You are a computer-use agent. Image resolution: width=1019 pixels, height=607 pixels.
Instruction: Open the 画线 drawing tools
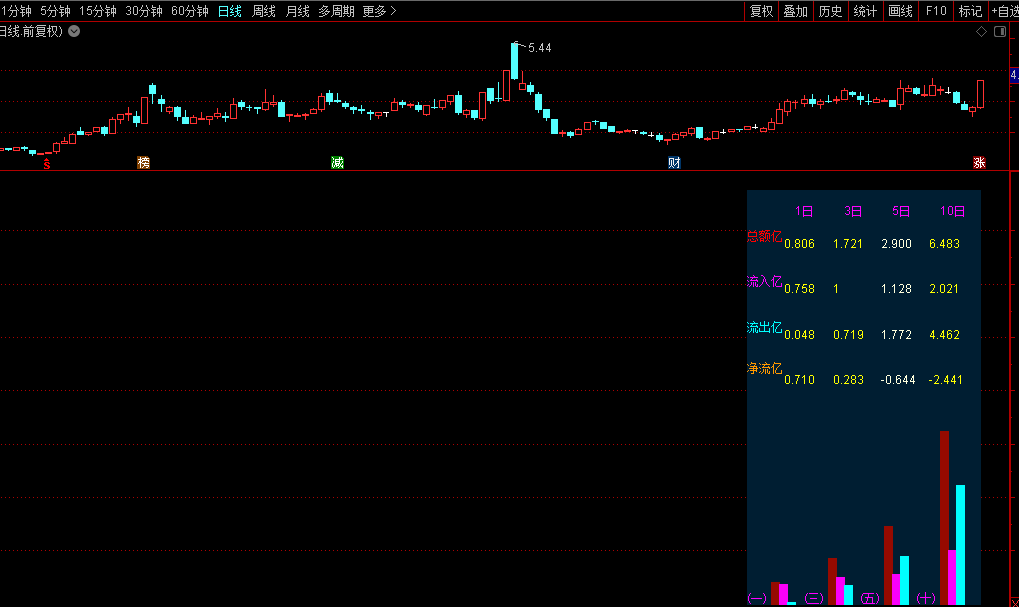click(x=901, y=11)
